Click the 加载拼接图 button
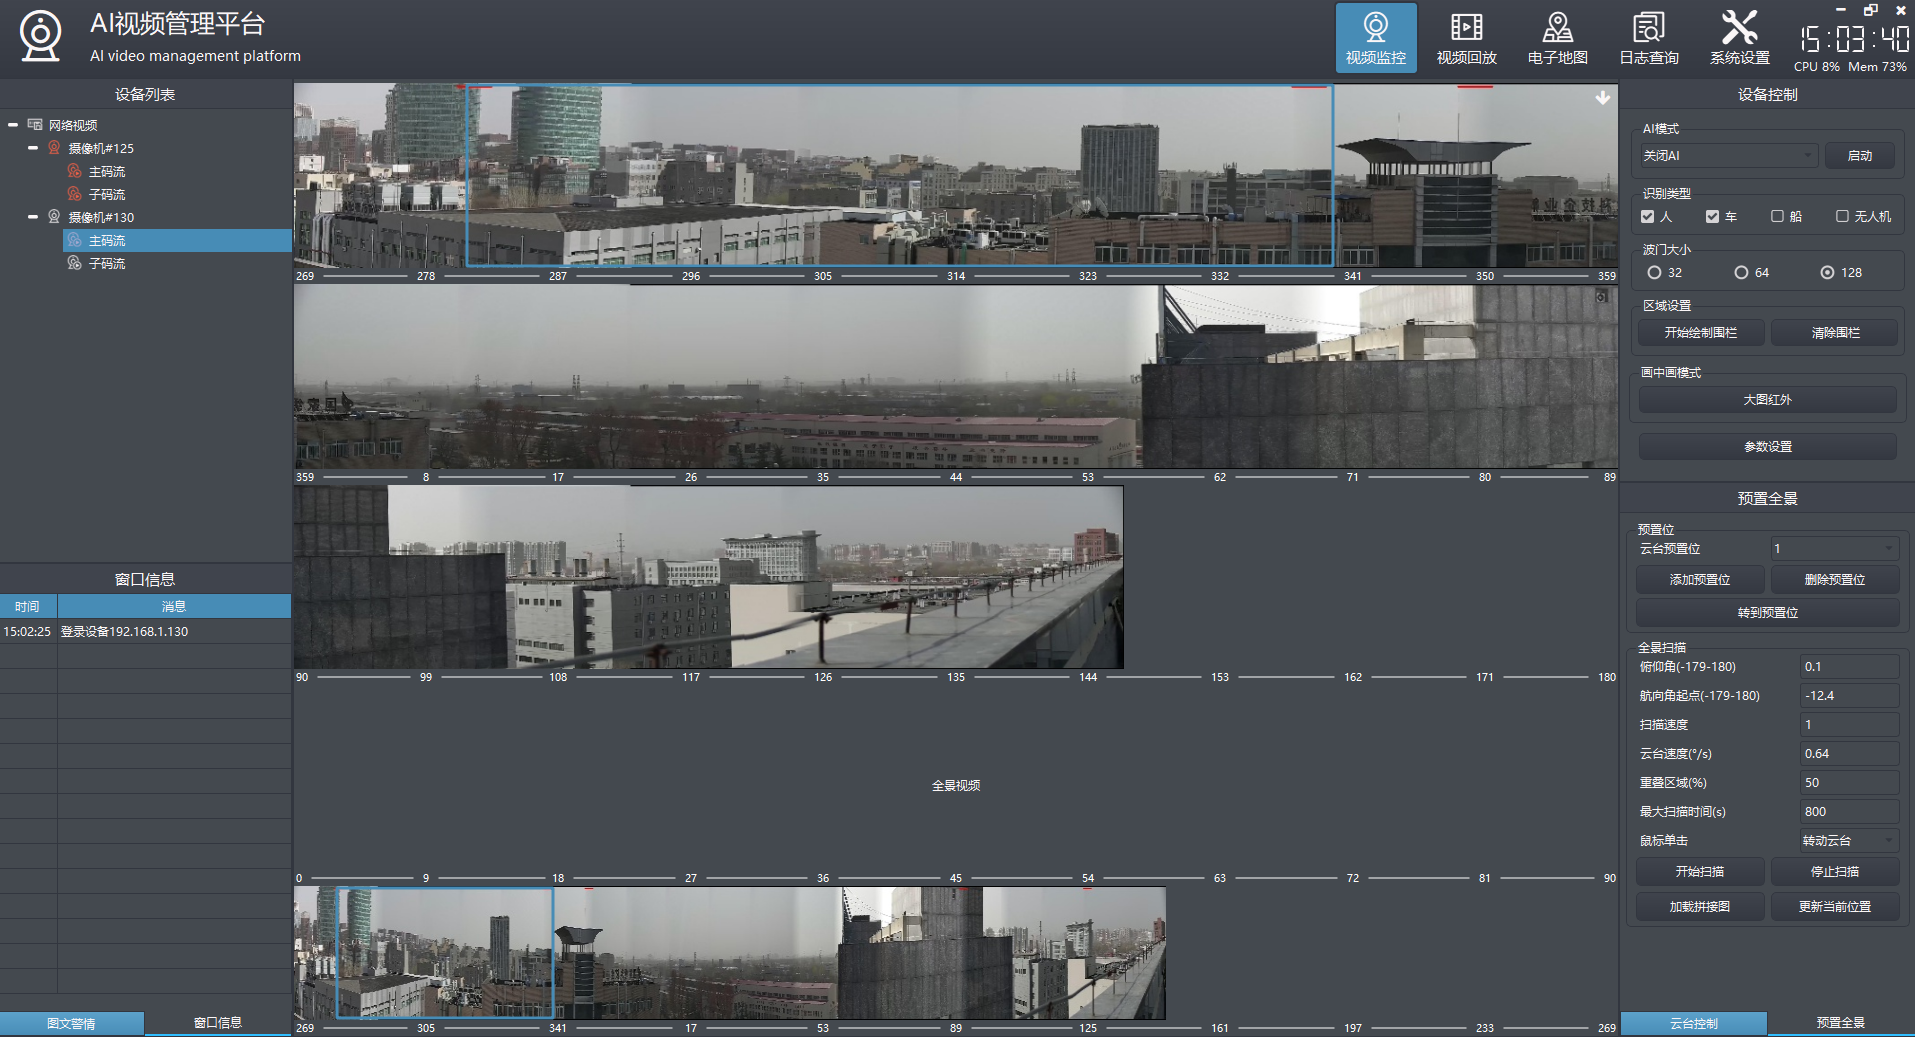This screenshot has width=1915, height=1037. point(1700,907)
